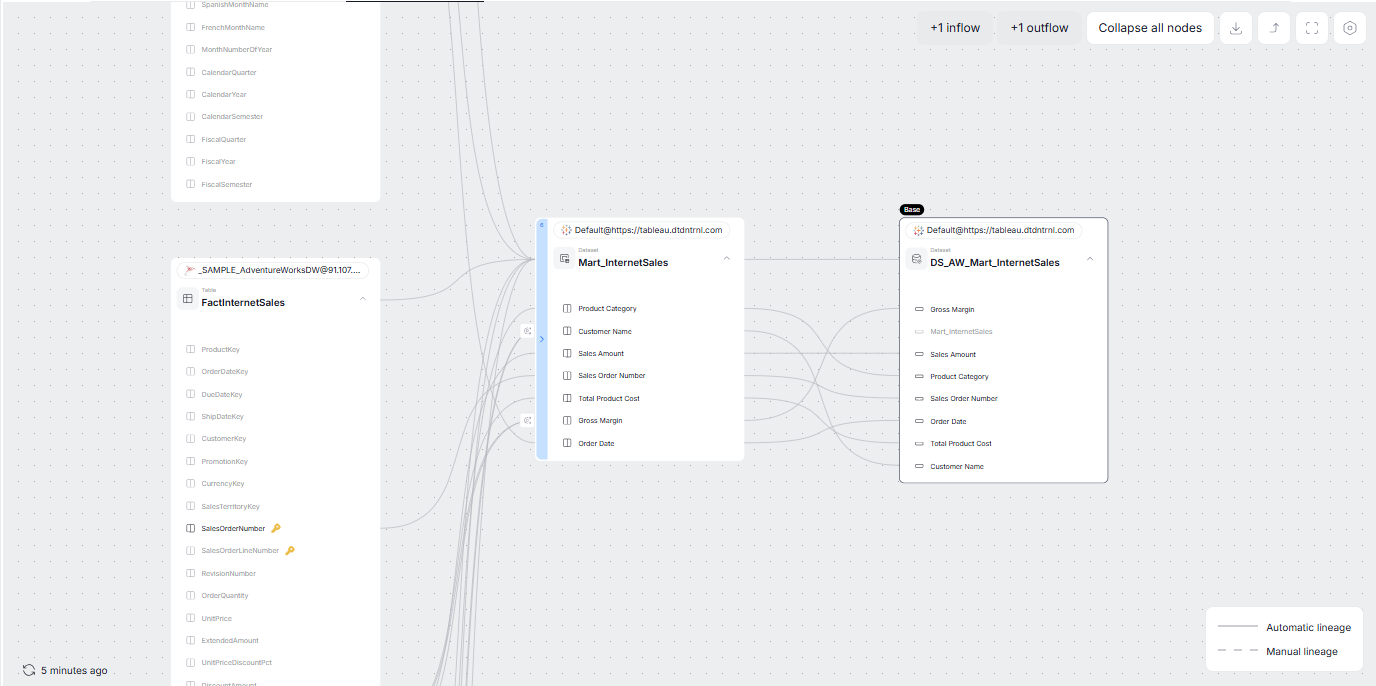Show +1 inflow level
Viewport: 1376px width, 686px height.
(955, 28)
